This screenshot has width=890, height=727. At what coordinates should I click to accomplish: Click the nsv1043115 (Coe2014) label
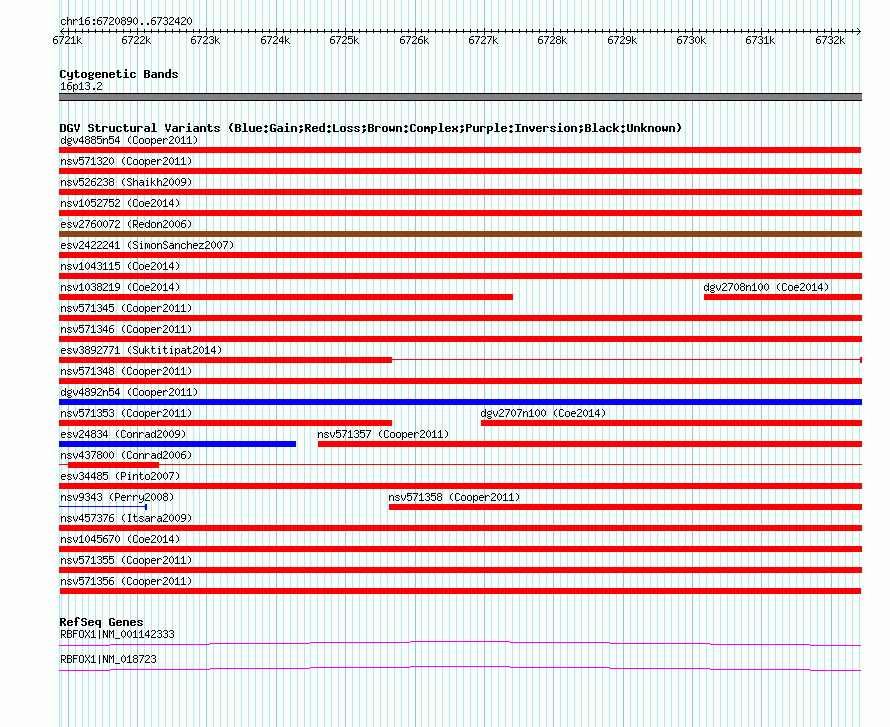coord(120,266)
